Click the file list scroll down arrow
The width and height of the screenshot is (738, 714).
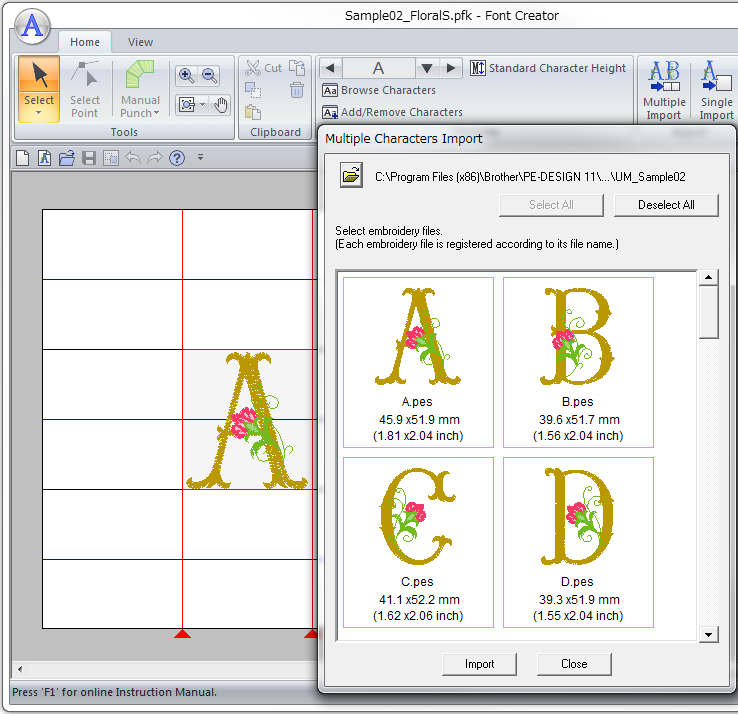(x=709, y=634)
